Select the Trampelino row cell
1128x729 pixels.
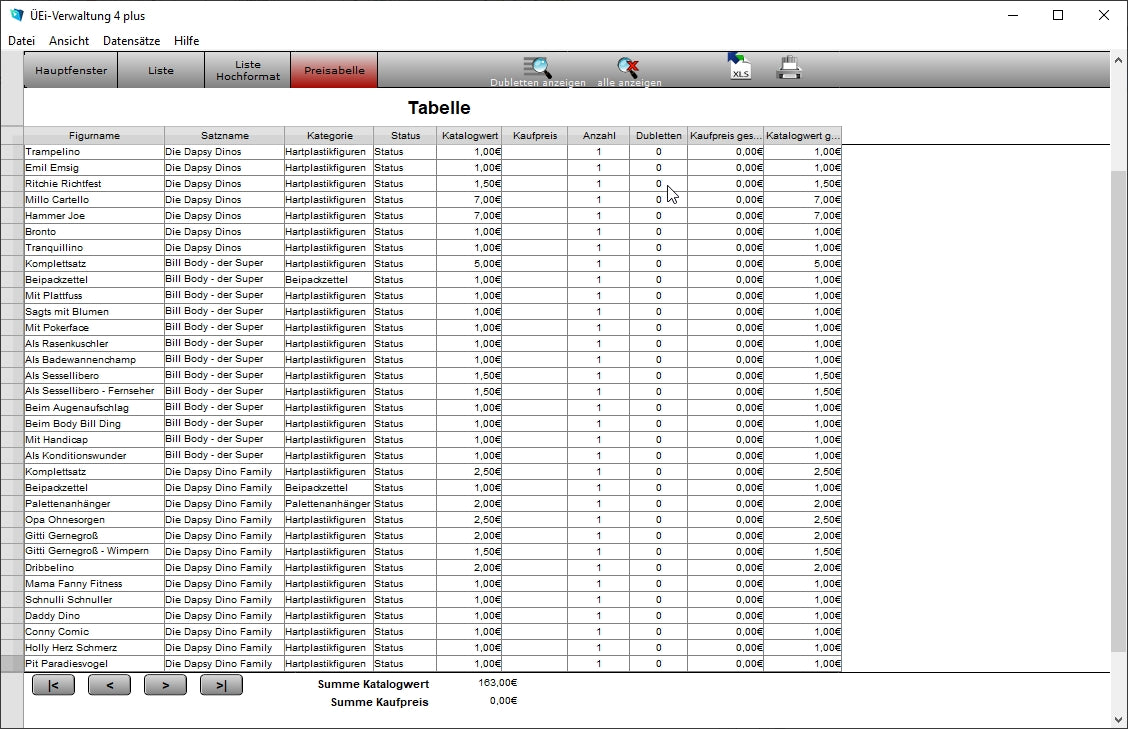94,152
